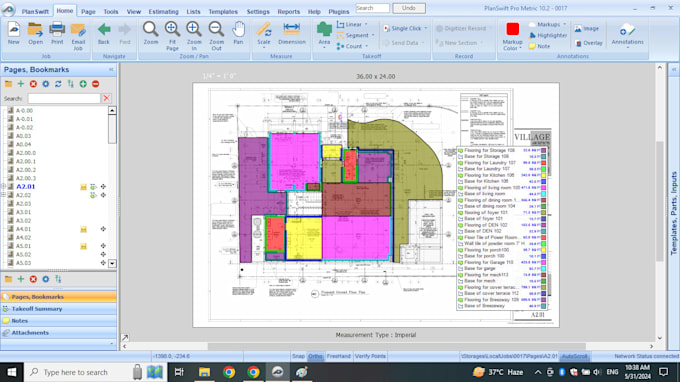Add a Note annotation
The width and height of the screenshot is (680, 382).
[539, 46]
